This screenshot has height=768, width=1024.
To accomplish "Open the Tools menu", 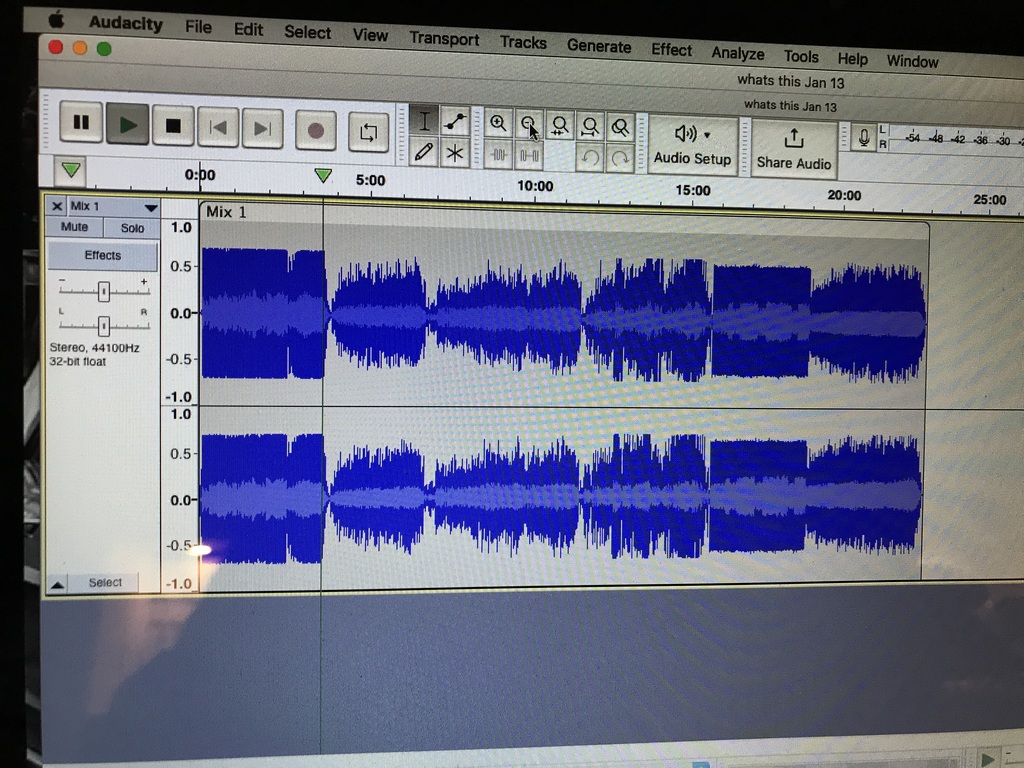I will point(801,56).
